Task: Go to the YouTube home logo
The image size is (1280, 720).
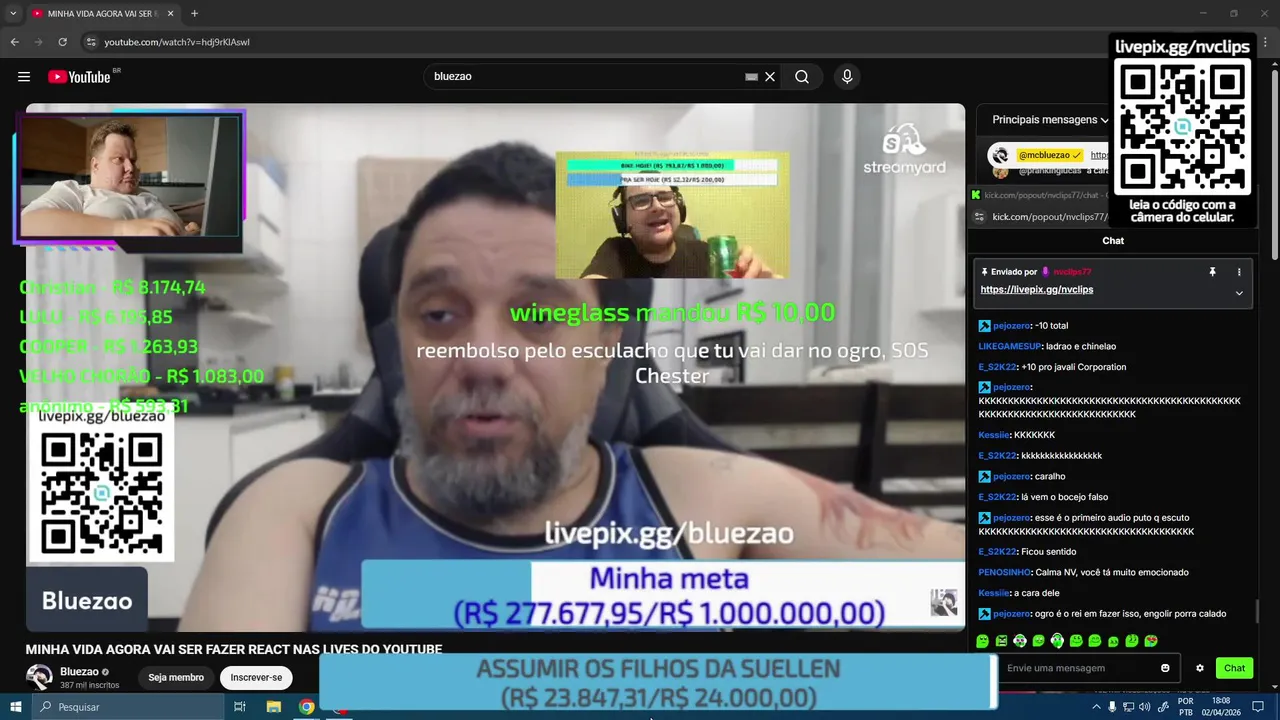Action: tap(80, 77)
